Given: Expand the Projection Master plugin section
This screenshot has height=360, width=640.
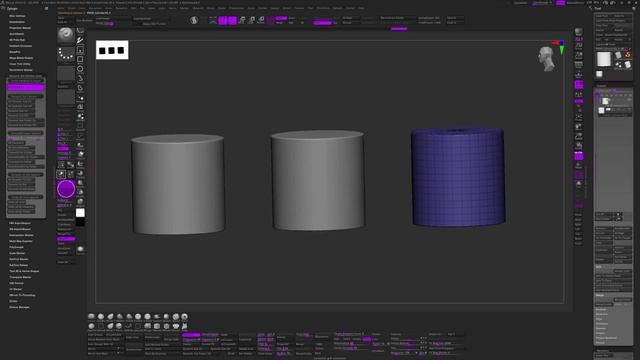Looking at the screenshot, I should (x=20, y=28).
